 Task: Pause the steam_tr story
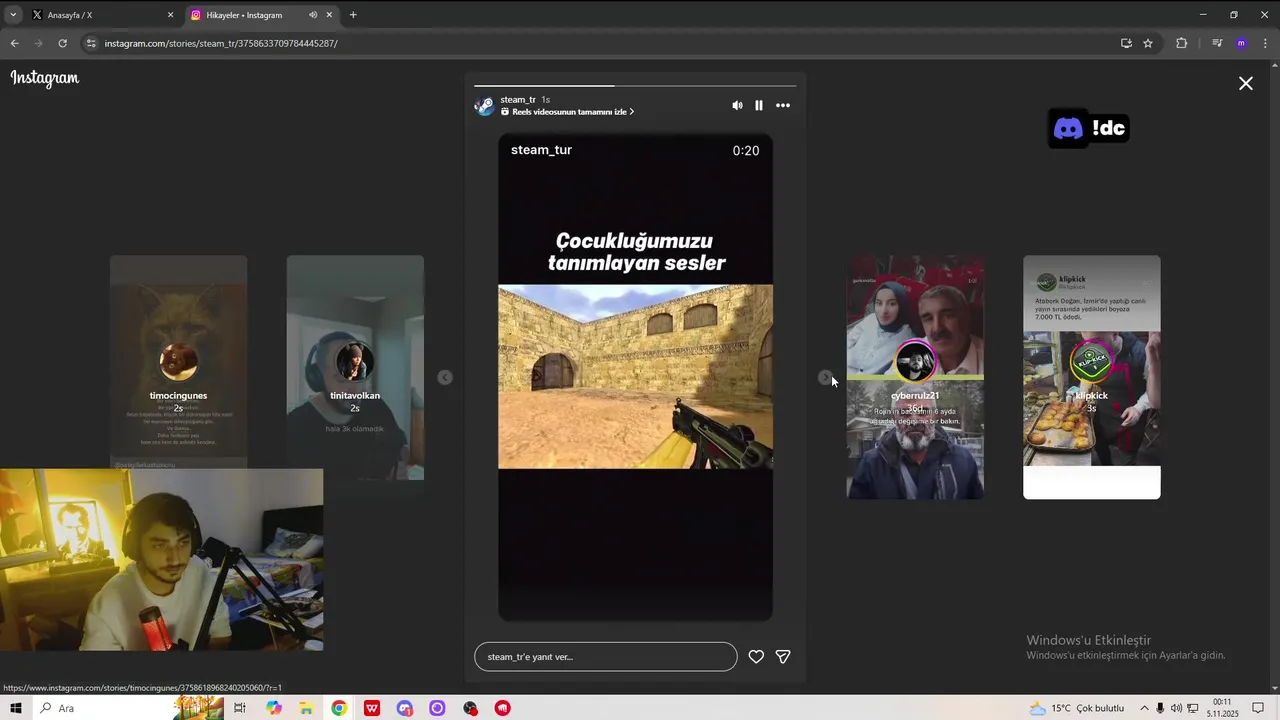[x=759, y=105]
